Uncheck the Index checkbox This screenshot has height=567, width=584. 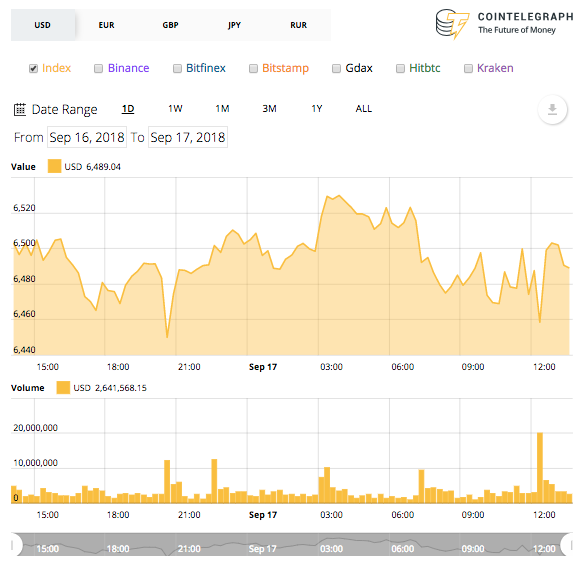[x=34, y=69]
